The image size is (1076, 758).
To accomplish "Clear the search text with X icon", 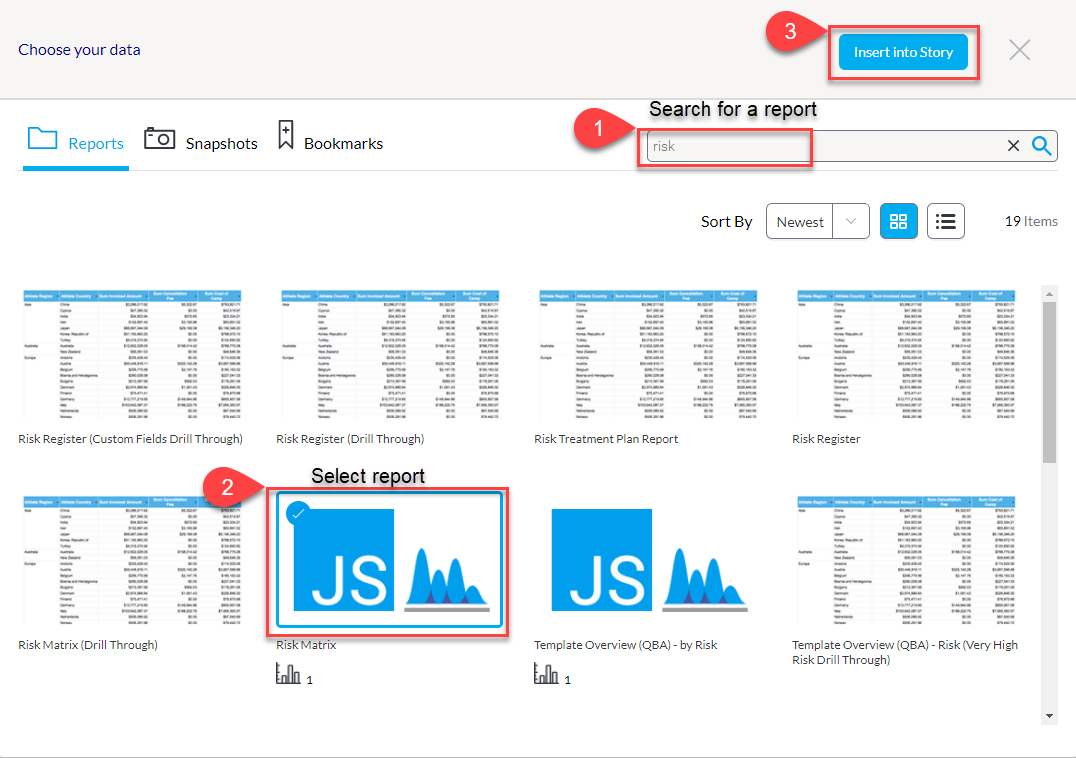I will pyautogui.click(x=1013, y=146).
